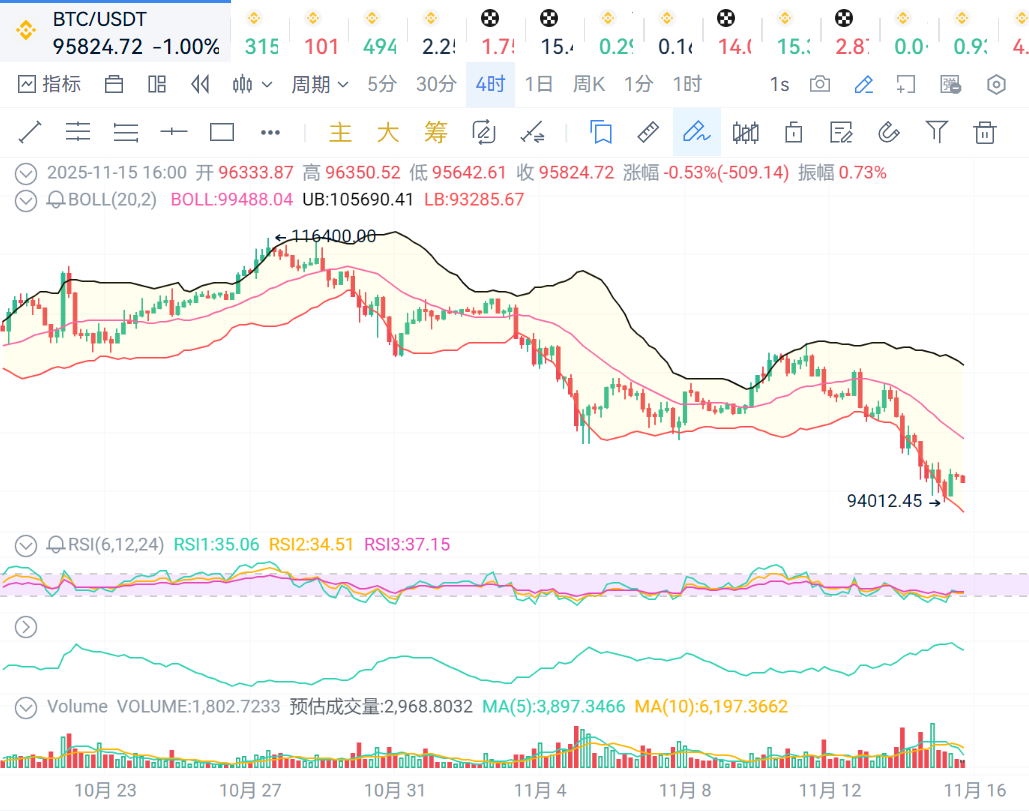Switch to the 30分 timeframe tab
This screenshot has width=1029, height=811.
pyautogui.click(x=436, y=85)
